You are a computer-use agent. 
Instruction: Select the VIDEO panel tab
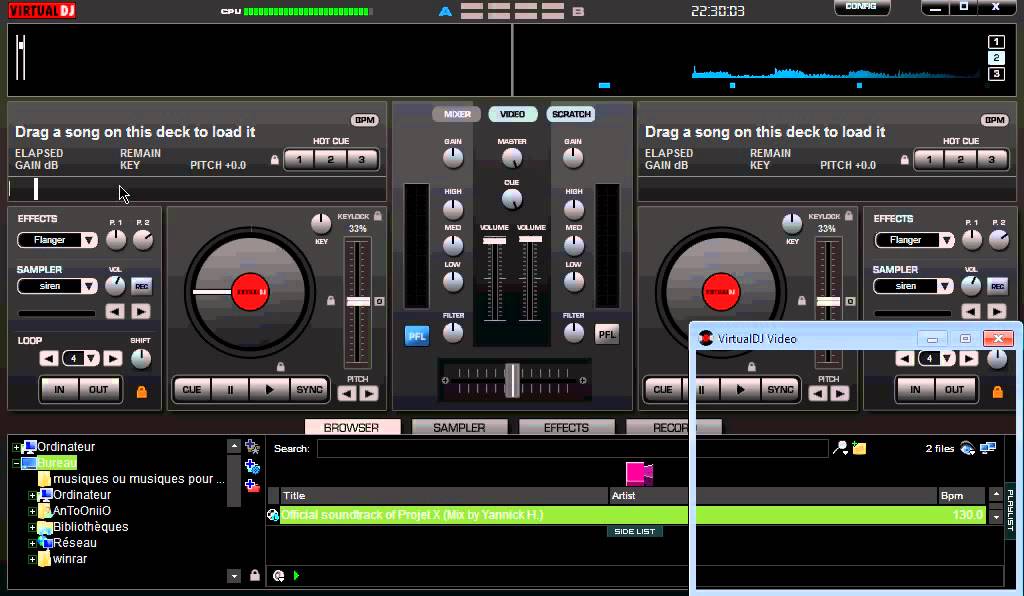click(513, 114)
